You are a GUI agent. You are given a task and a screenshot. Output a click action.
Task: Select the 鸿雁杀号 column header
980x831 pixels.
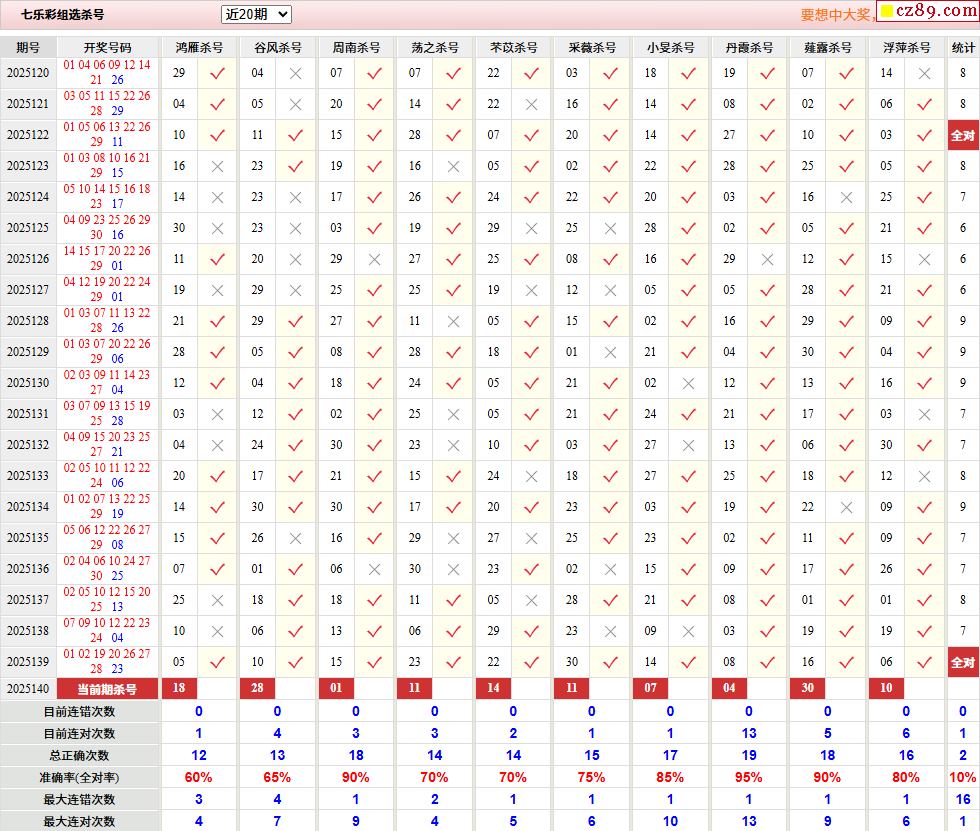click(x=199, y=47)
